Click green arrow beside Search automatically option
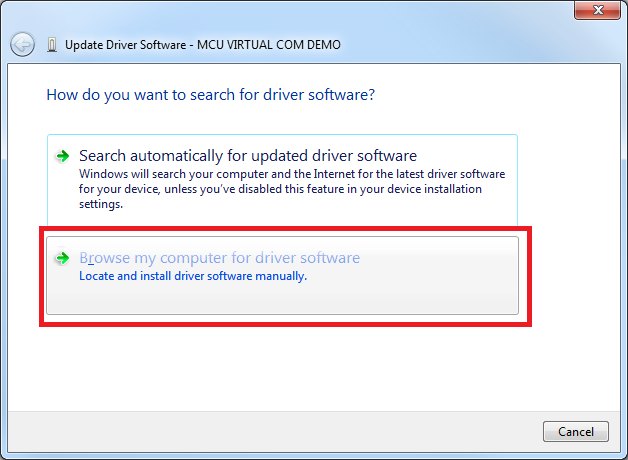The width and height of the screenshot is (628, 460). click(x=63, y=156)
